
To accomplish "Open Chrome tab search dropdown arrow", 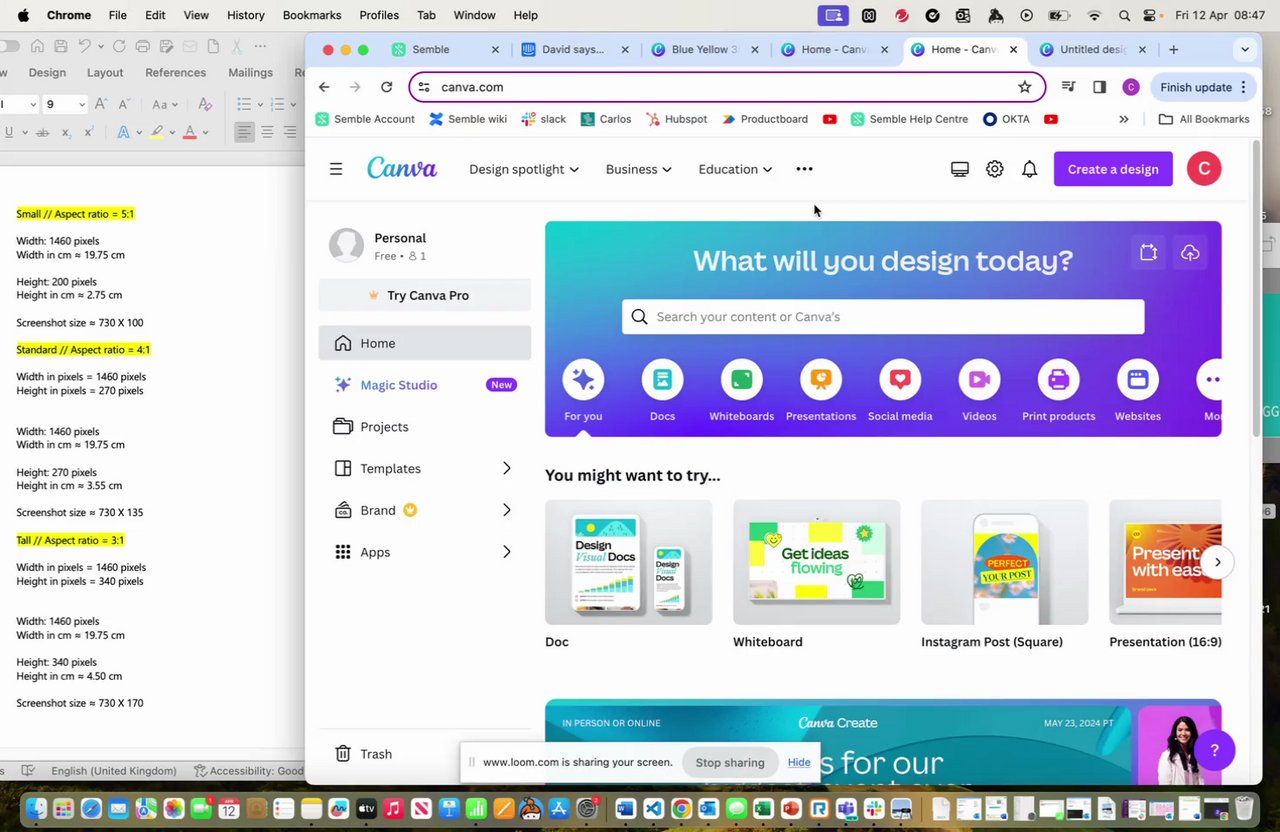I will pos(1244,49).
